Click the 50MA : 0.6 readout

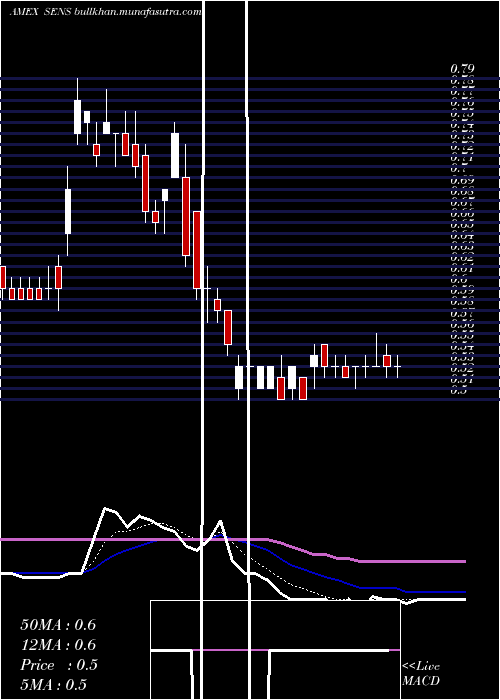[58, 625]
